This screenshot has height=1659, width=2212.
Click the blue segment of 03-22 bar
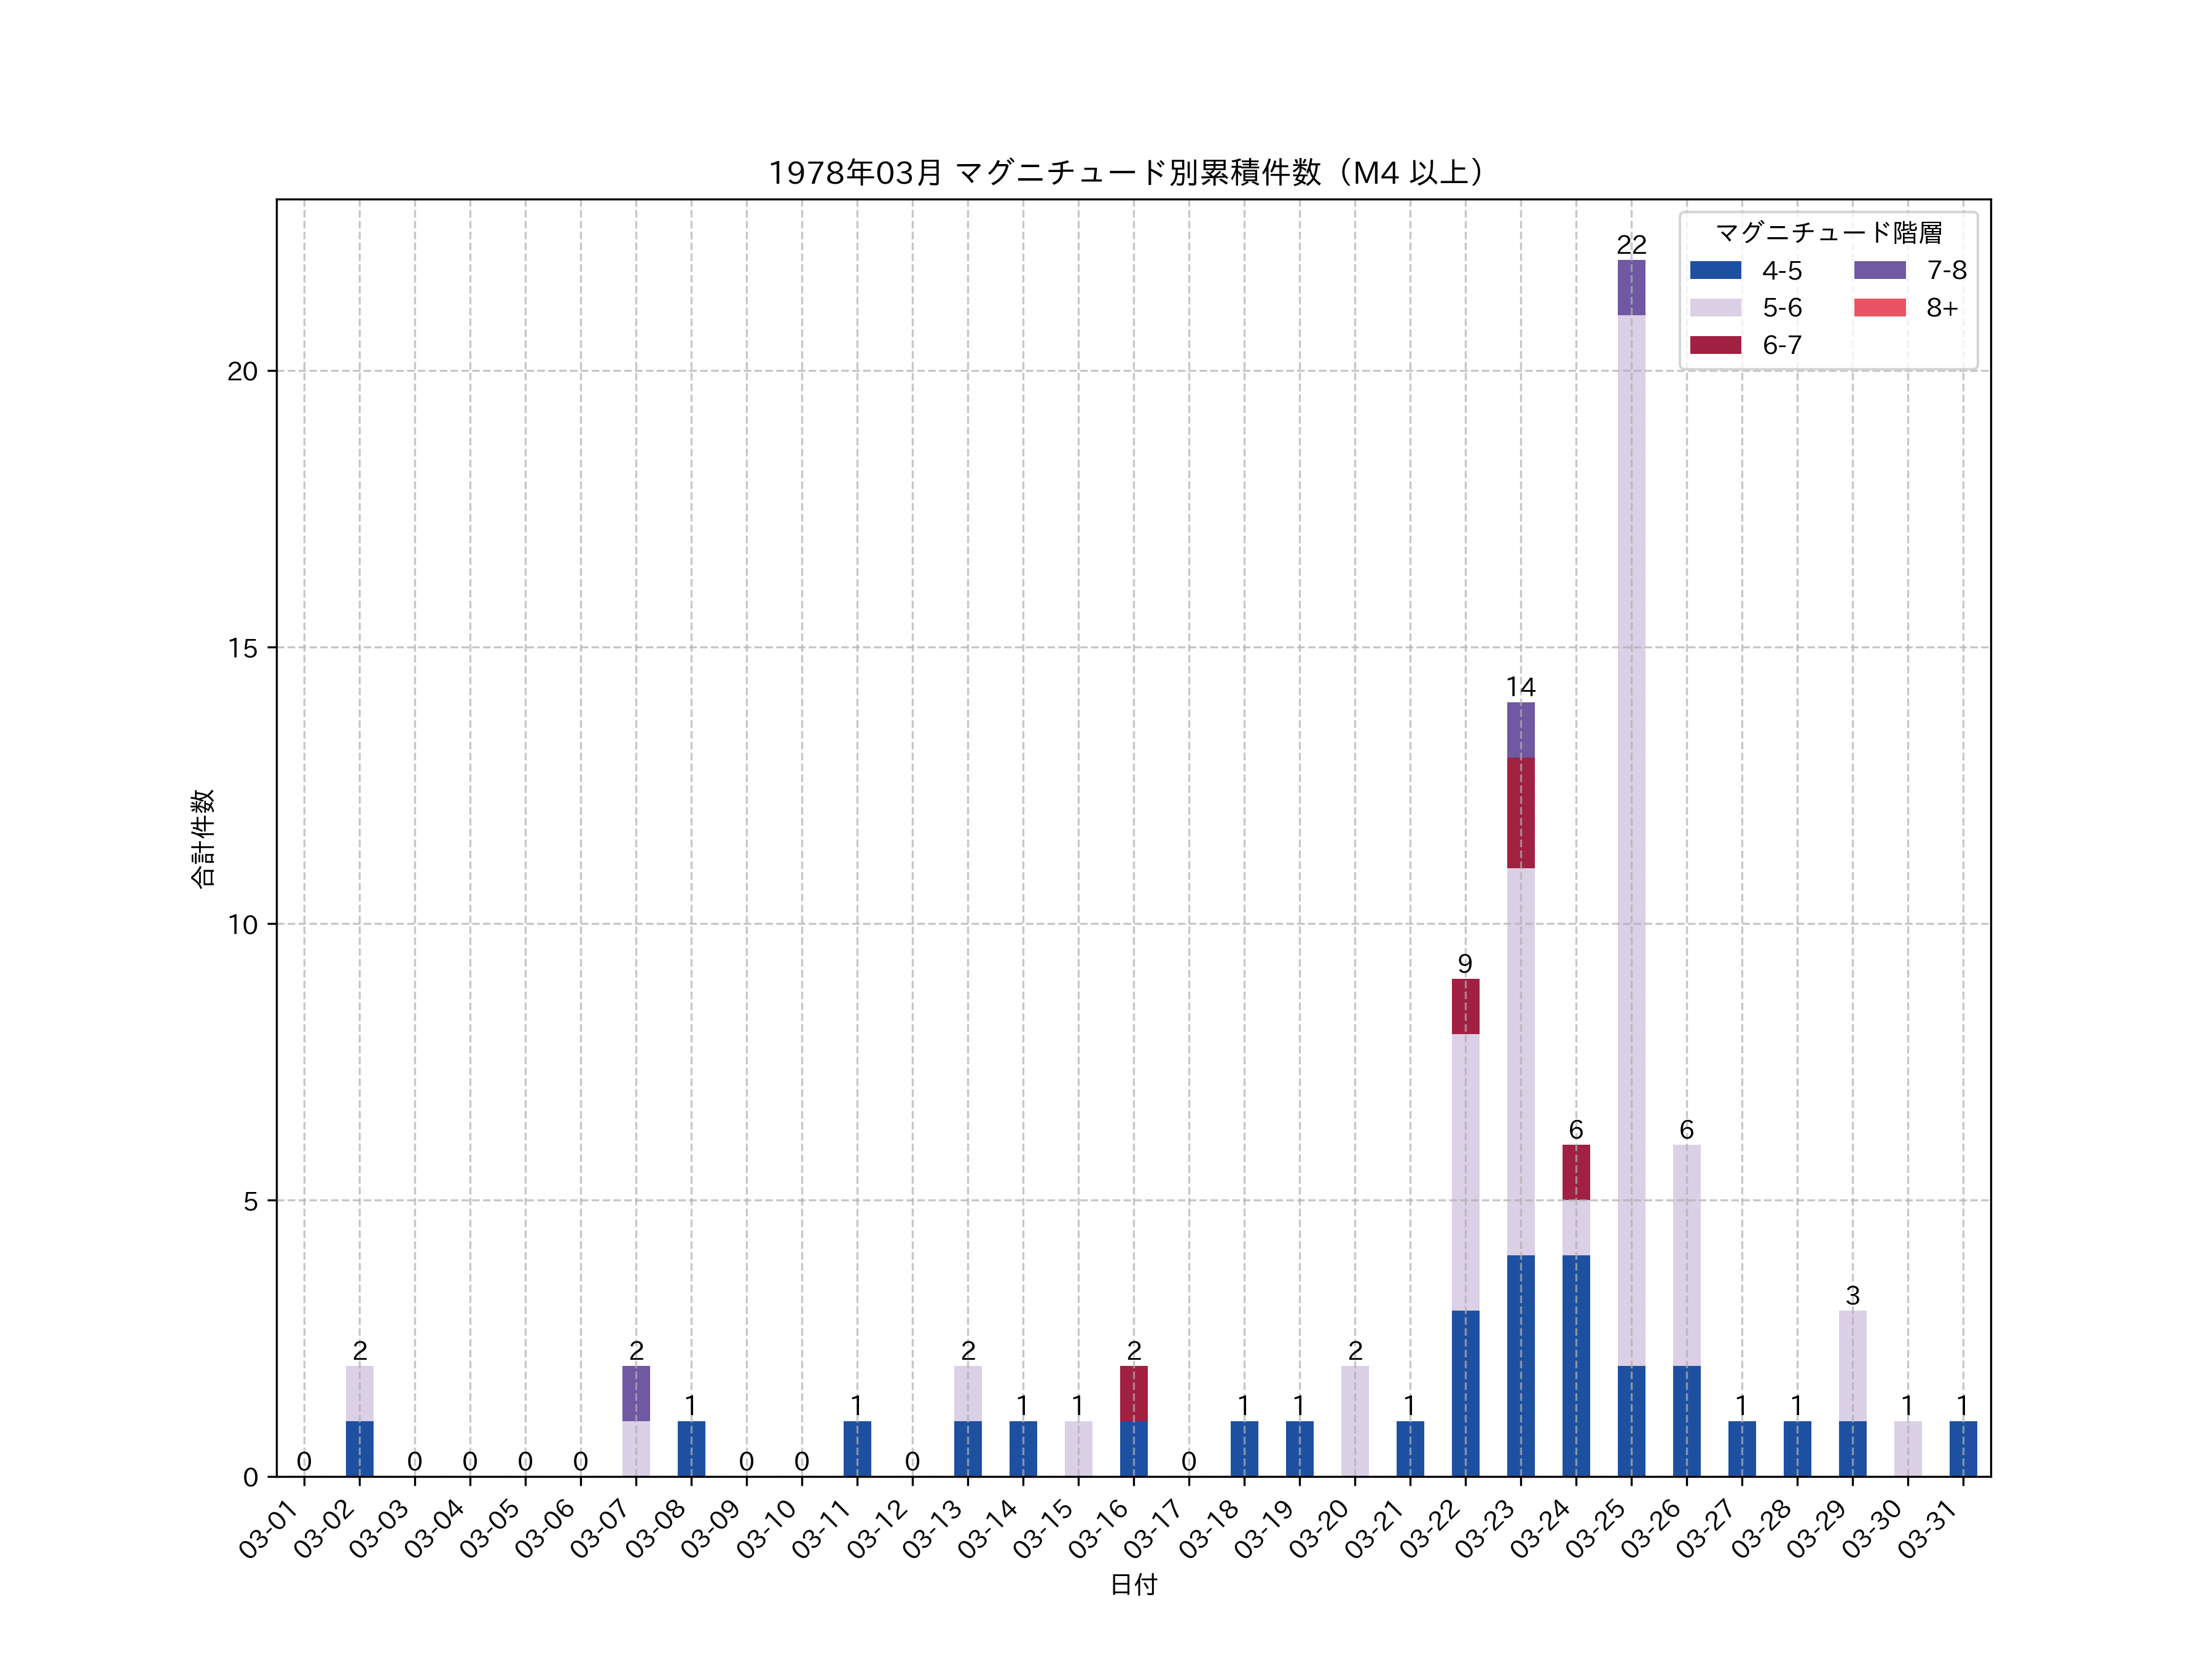click(1465, 1393)
